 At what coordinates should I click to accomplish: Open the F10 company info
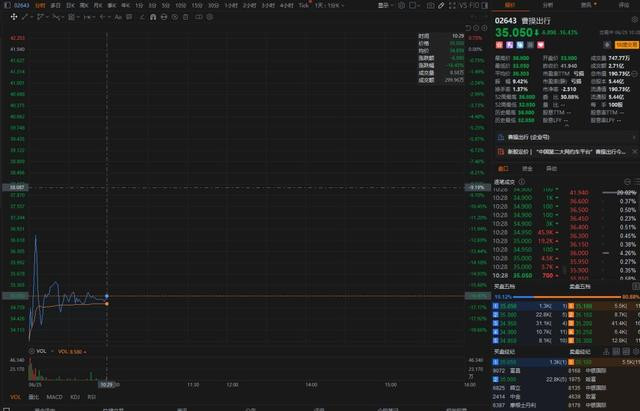coord(474,5)
